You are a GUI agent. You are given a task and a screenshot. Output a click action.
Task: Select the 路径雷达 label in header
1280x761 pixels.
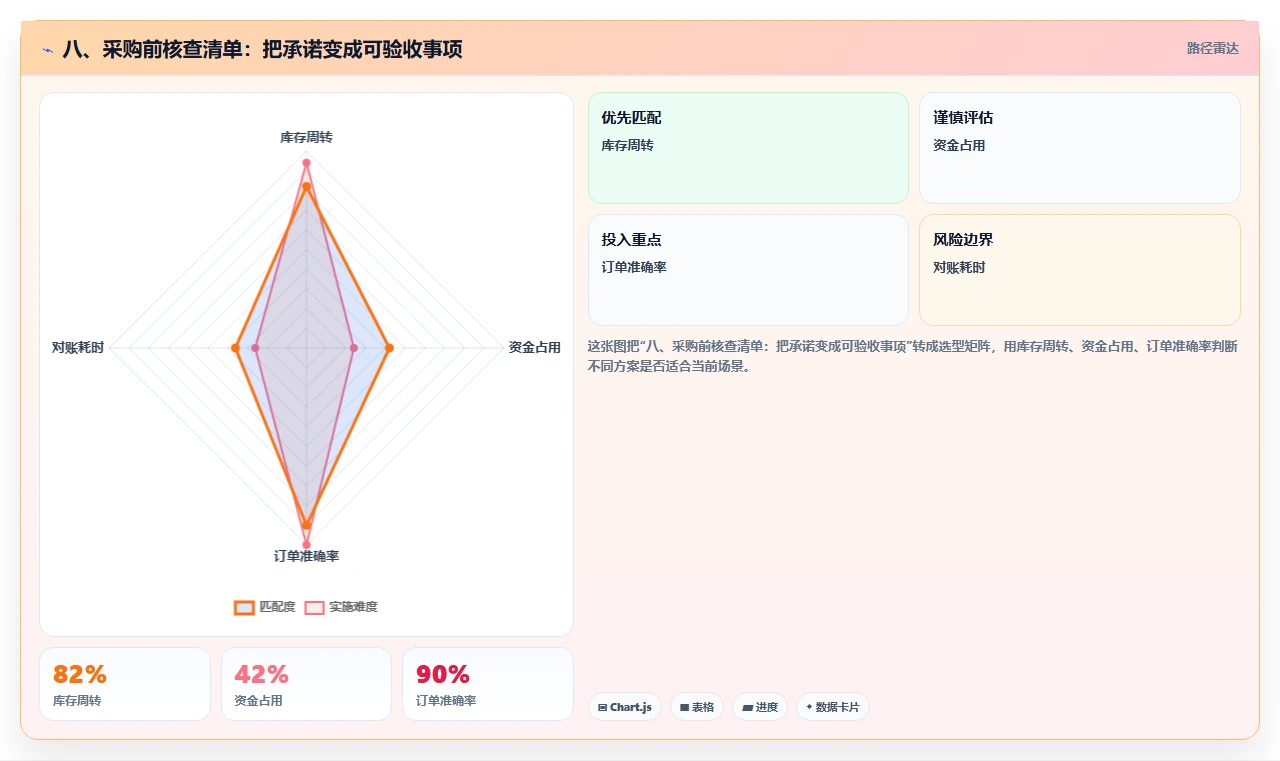tap(1212, 48)
